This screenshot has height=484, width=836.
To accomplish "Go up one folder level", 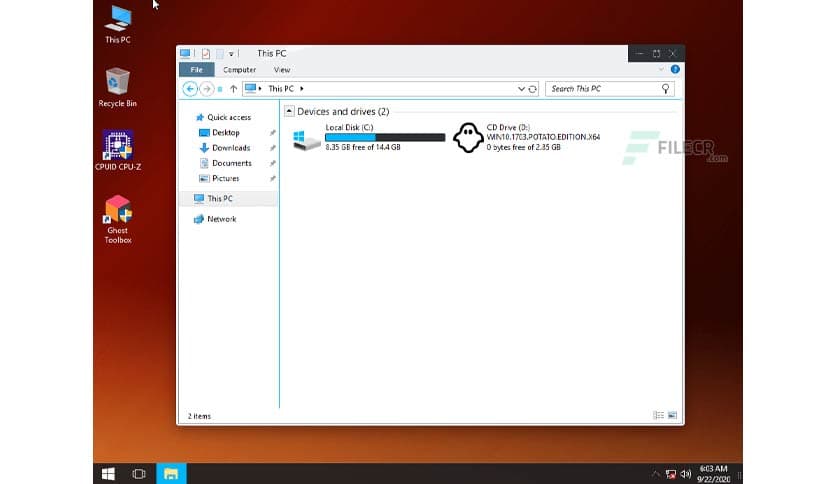I will pos(234,89).
